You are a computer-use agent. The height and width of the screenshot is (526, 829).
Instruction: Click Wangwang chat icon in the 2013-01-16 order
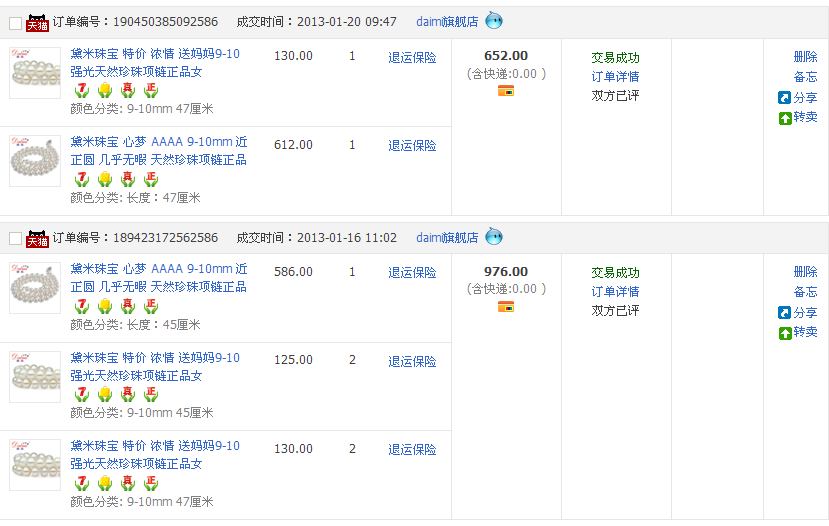(x=494, y=237)
